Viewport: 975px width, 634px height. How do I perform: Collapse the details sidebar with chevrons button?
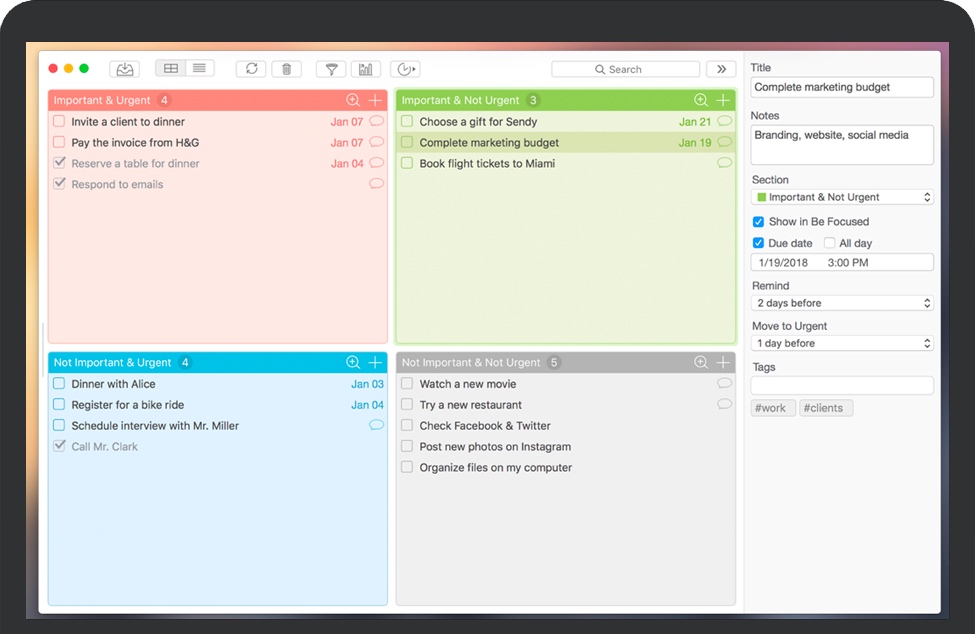[x=721, y=69]
